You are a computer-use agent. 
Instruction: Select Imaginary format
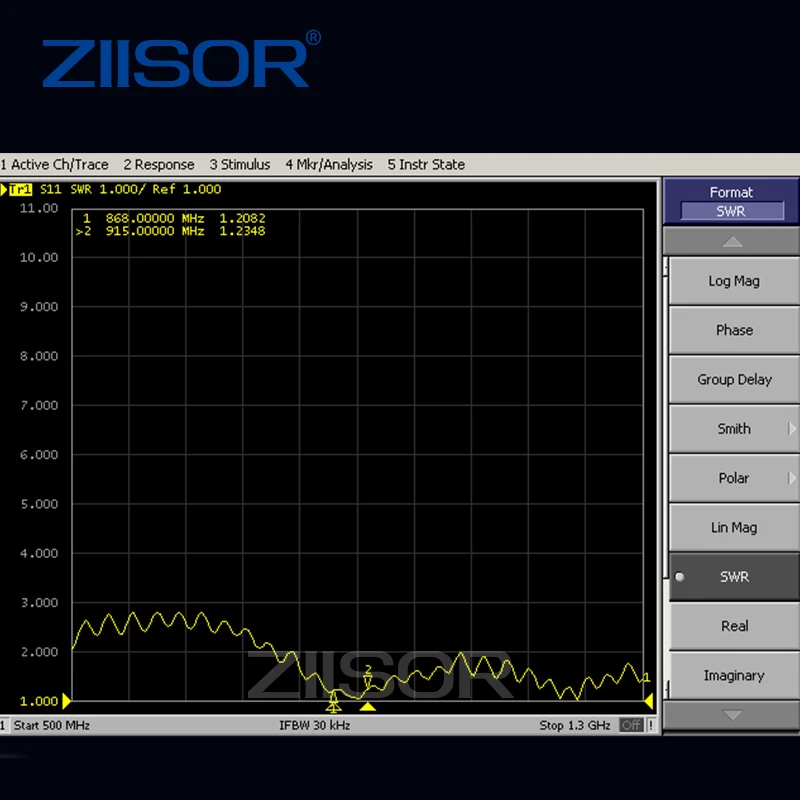coord(734,676)
